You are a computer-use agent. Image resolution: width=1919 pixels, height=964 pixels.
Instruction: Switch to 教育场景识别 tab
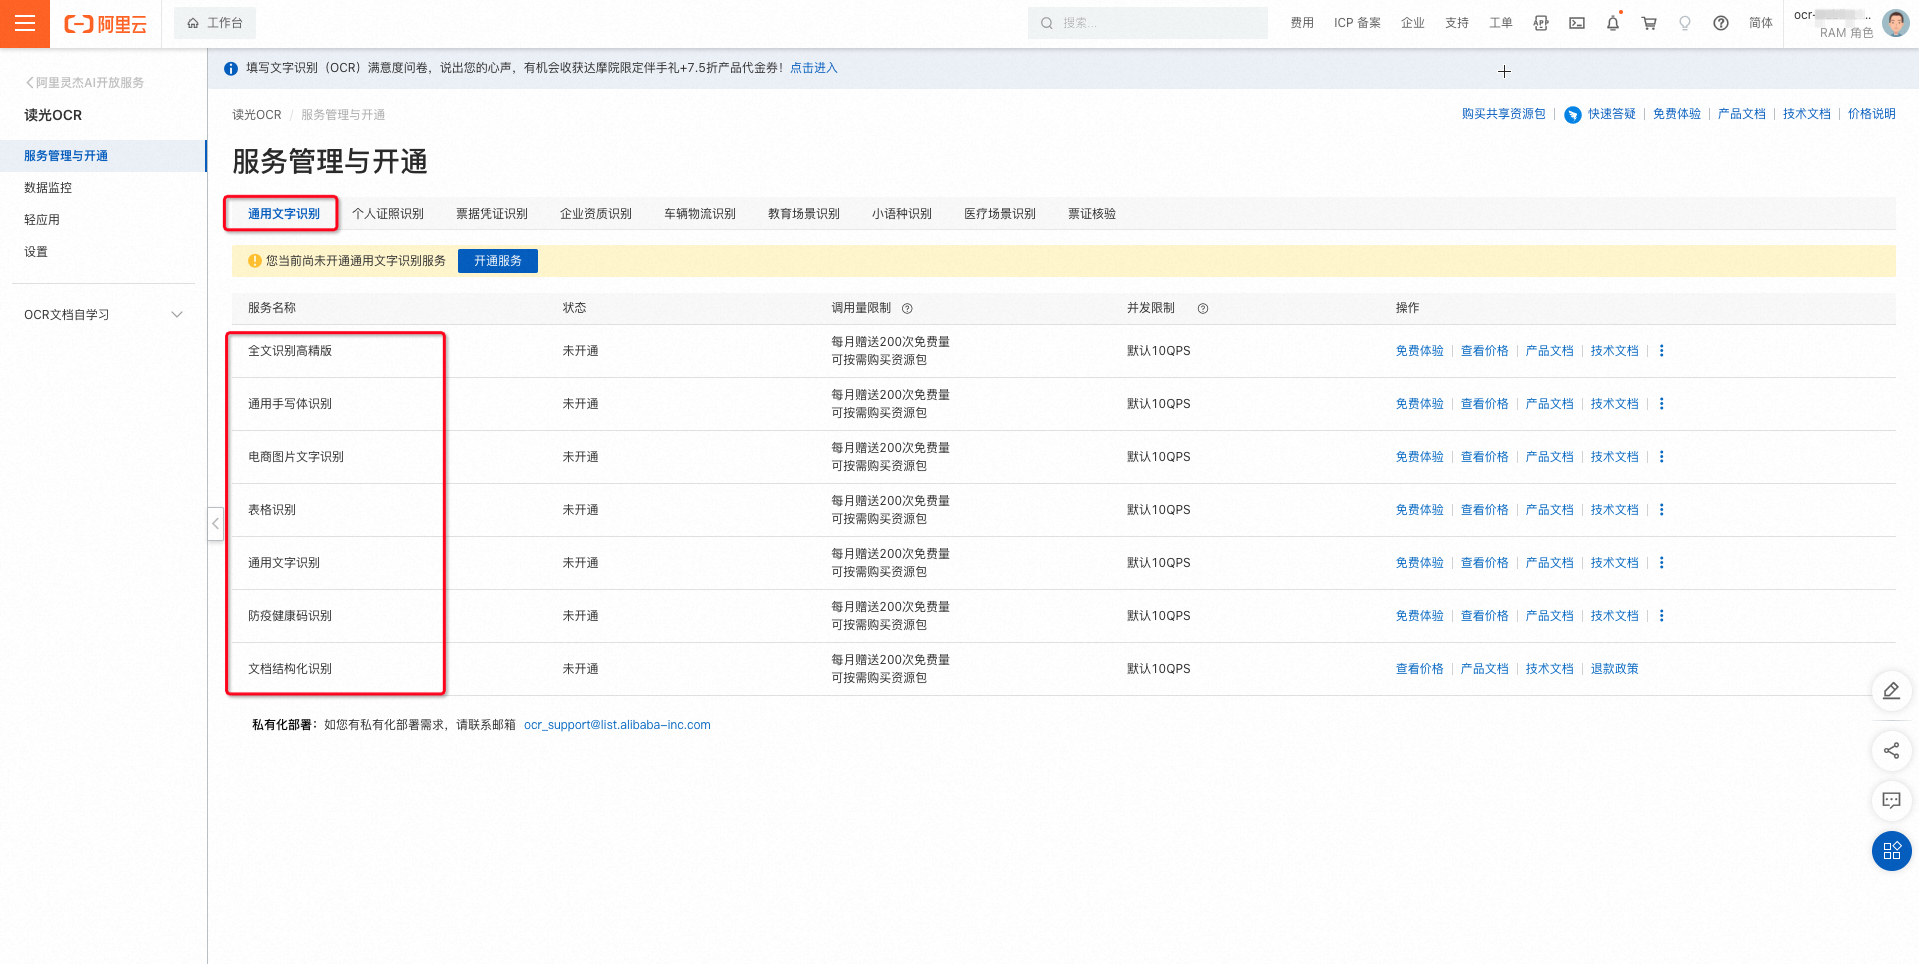tap(803, 214)
